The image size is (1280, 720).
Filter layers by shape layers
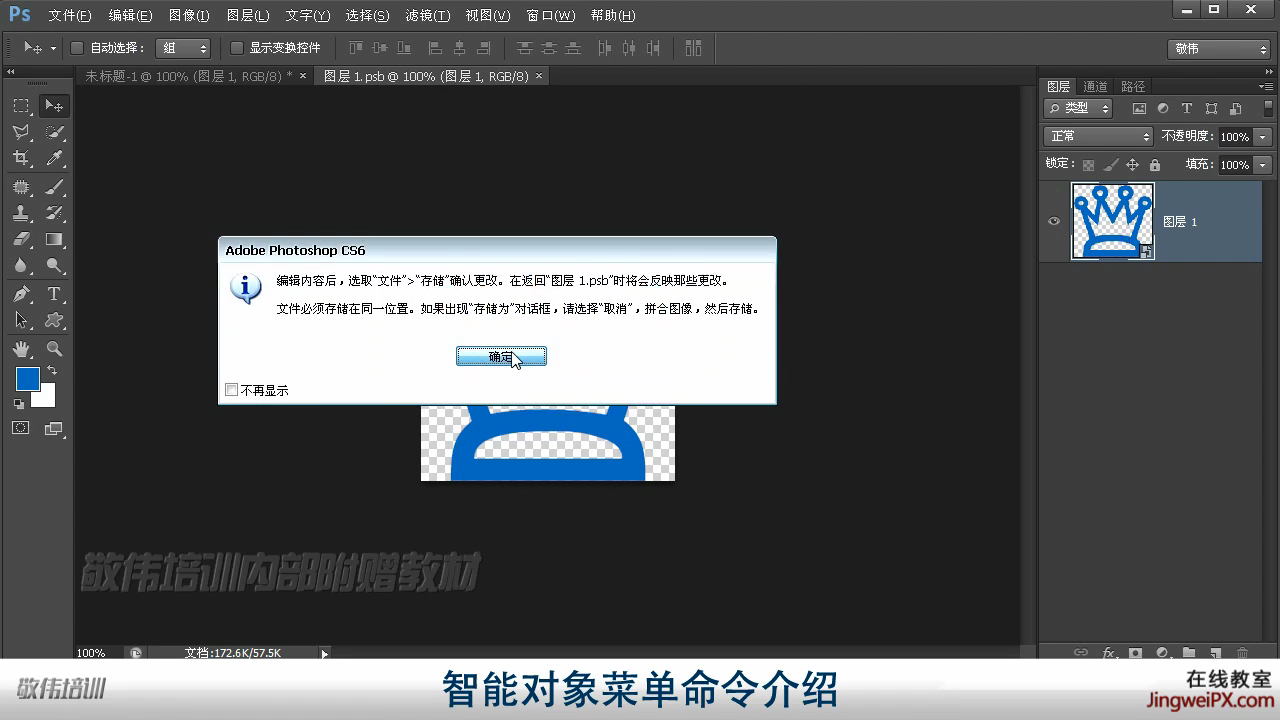[x=1211, y=108]
